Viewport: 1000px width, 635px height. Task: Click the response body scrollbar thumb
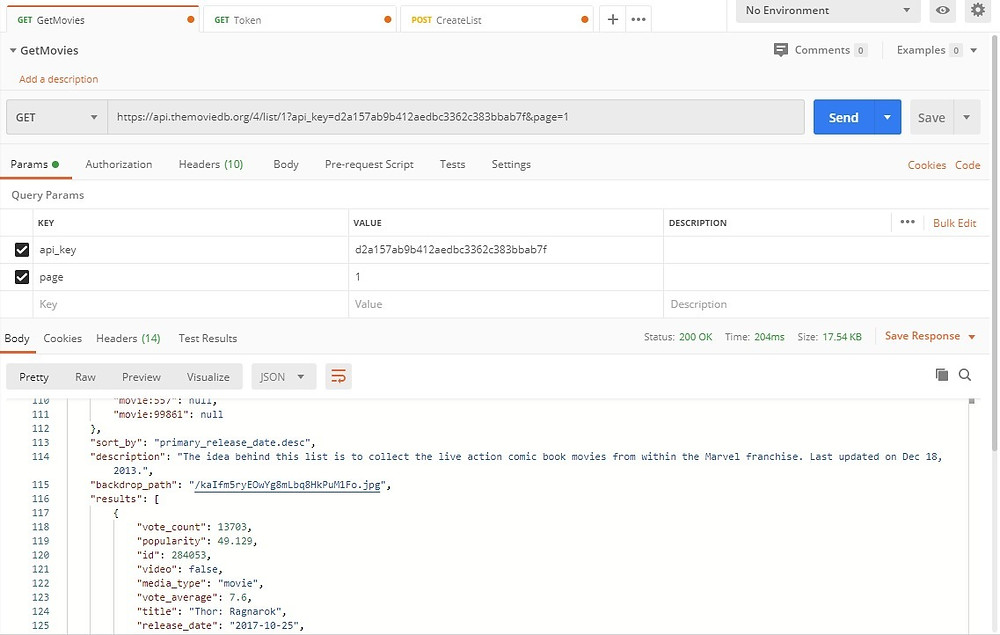(x=971, y=401)
